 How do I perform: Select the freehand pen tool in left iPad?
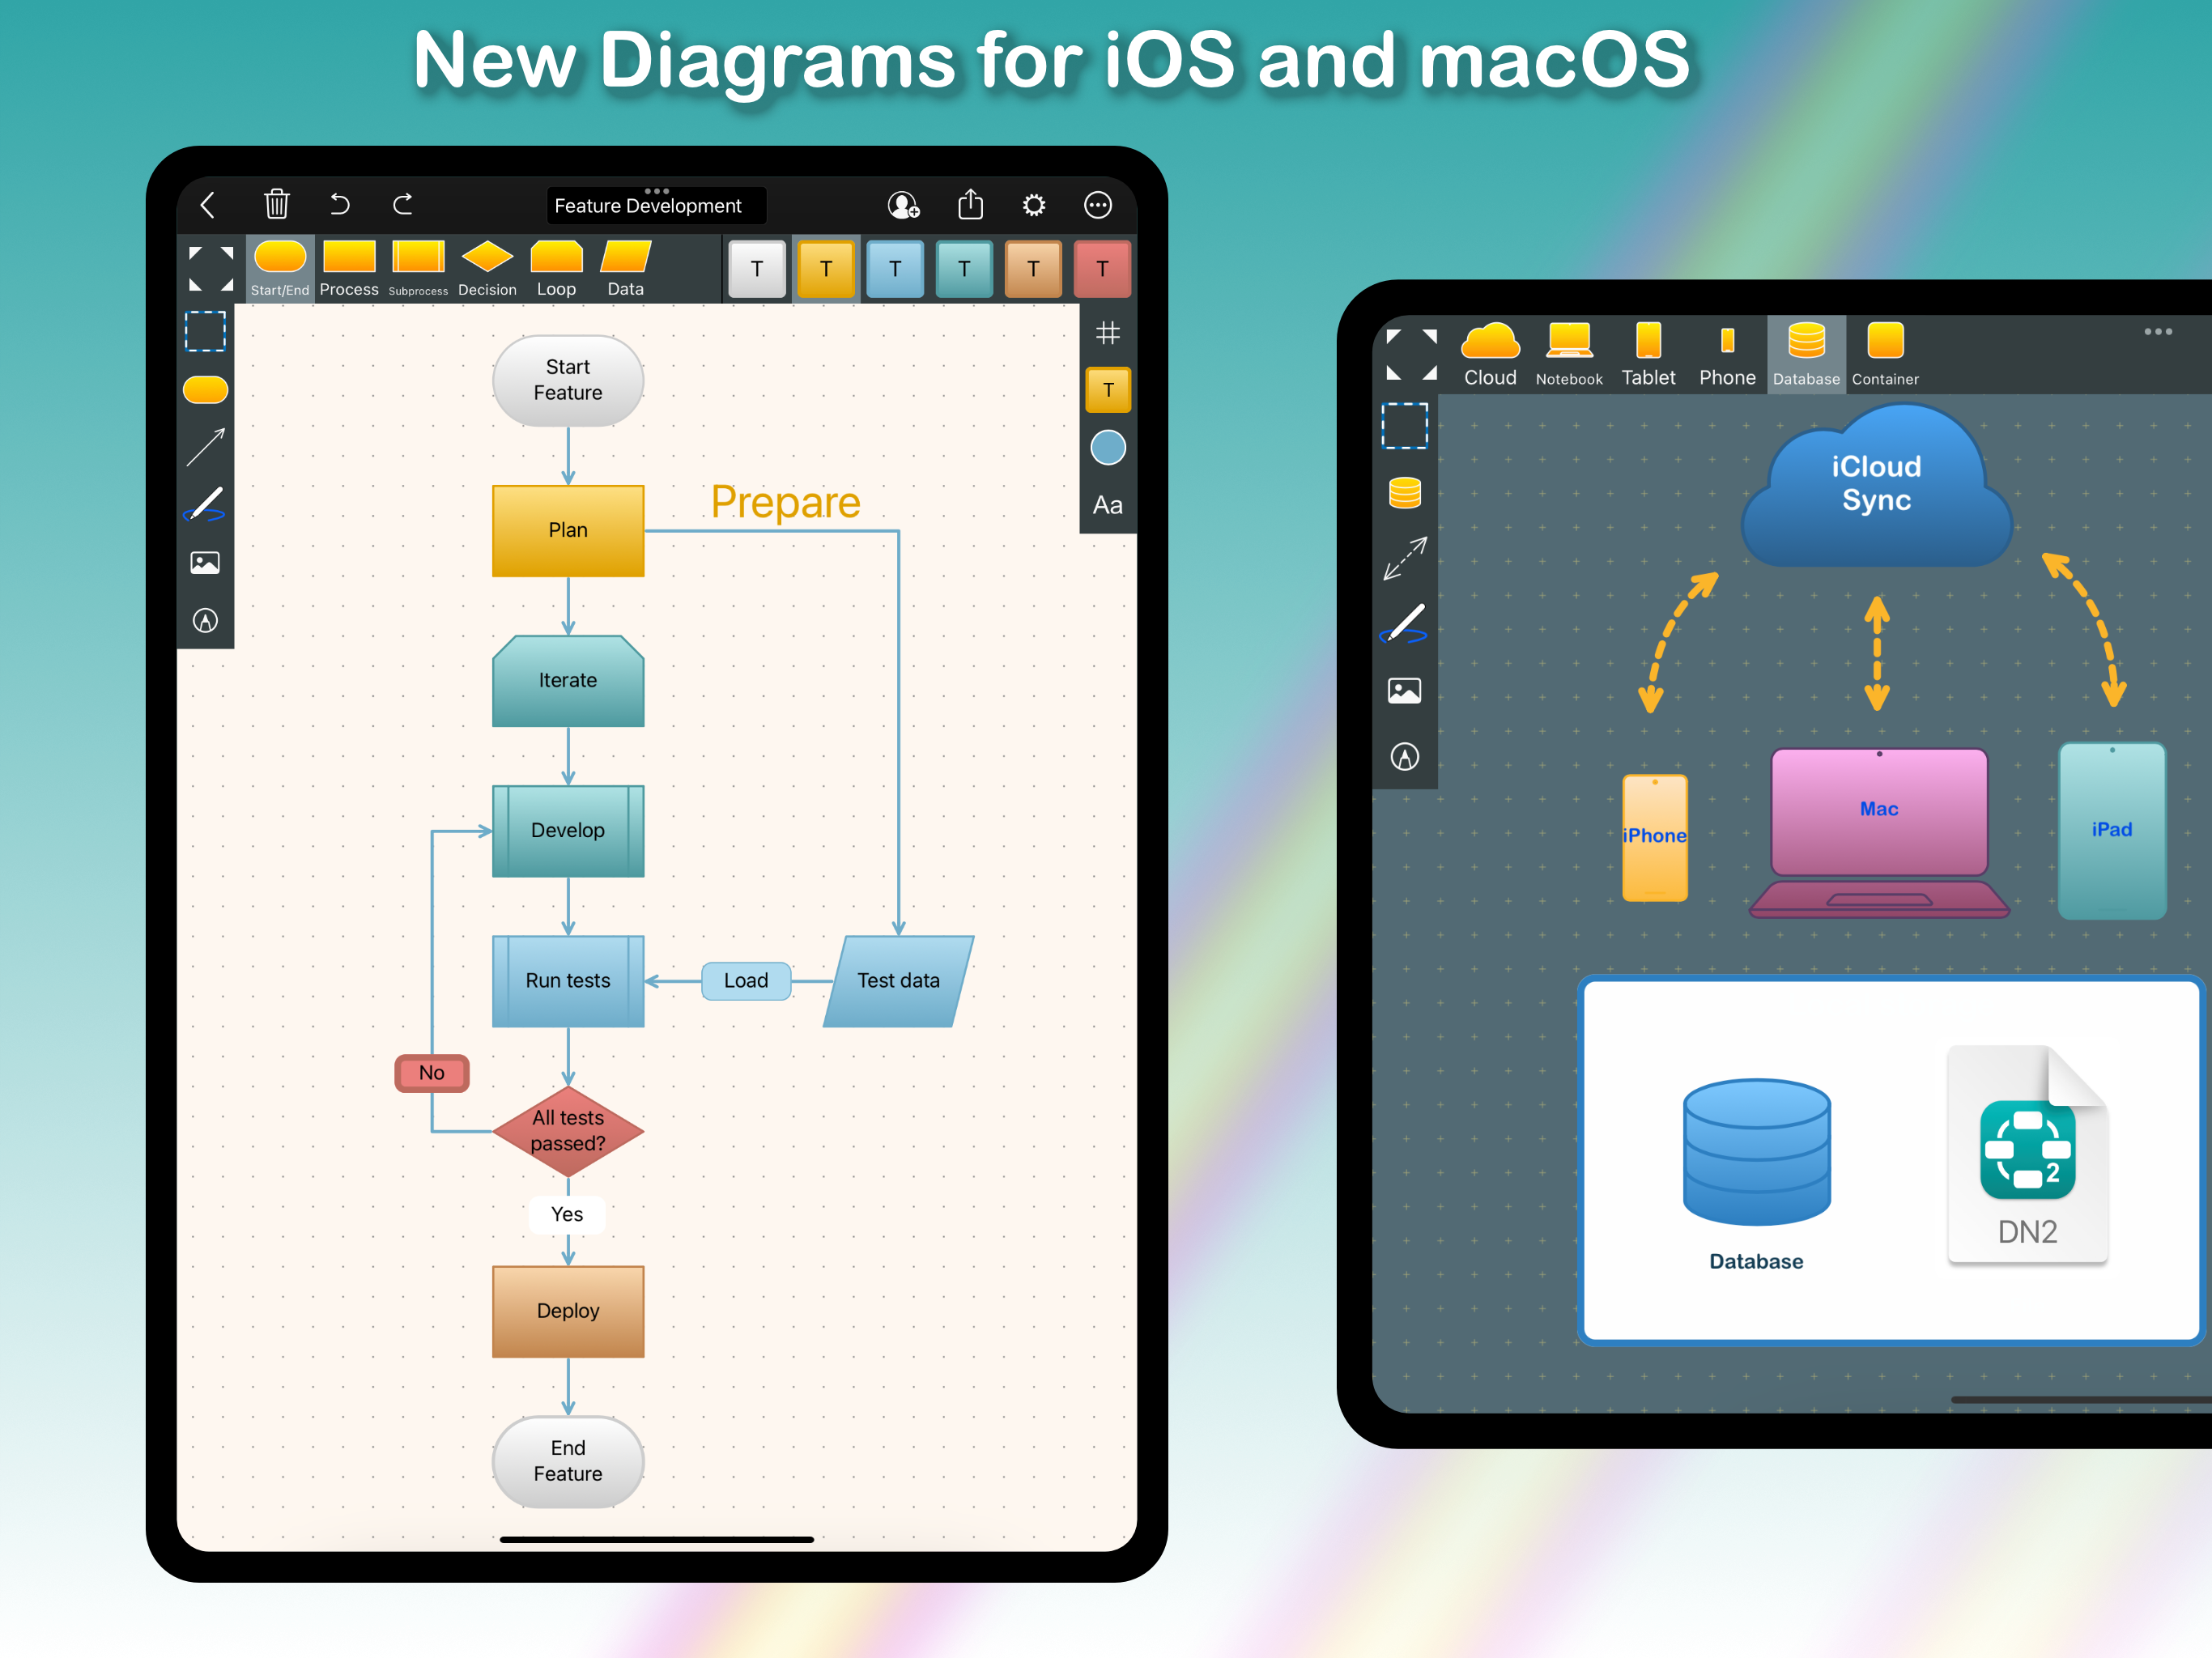coord(205,505)
